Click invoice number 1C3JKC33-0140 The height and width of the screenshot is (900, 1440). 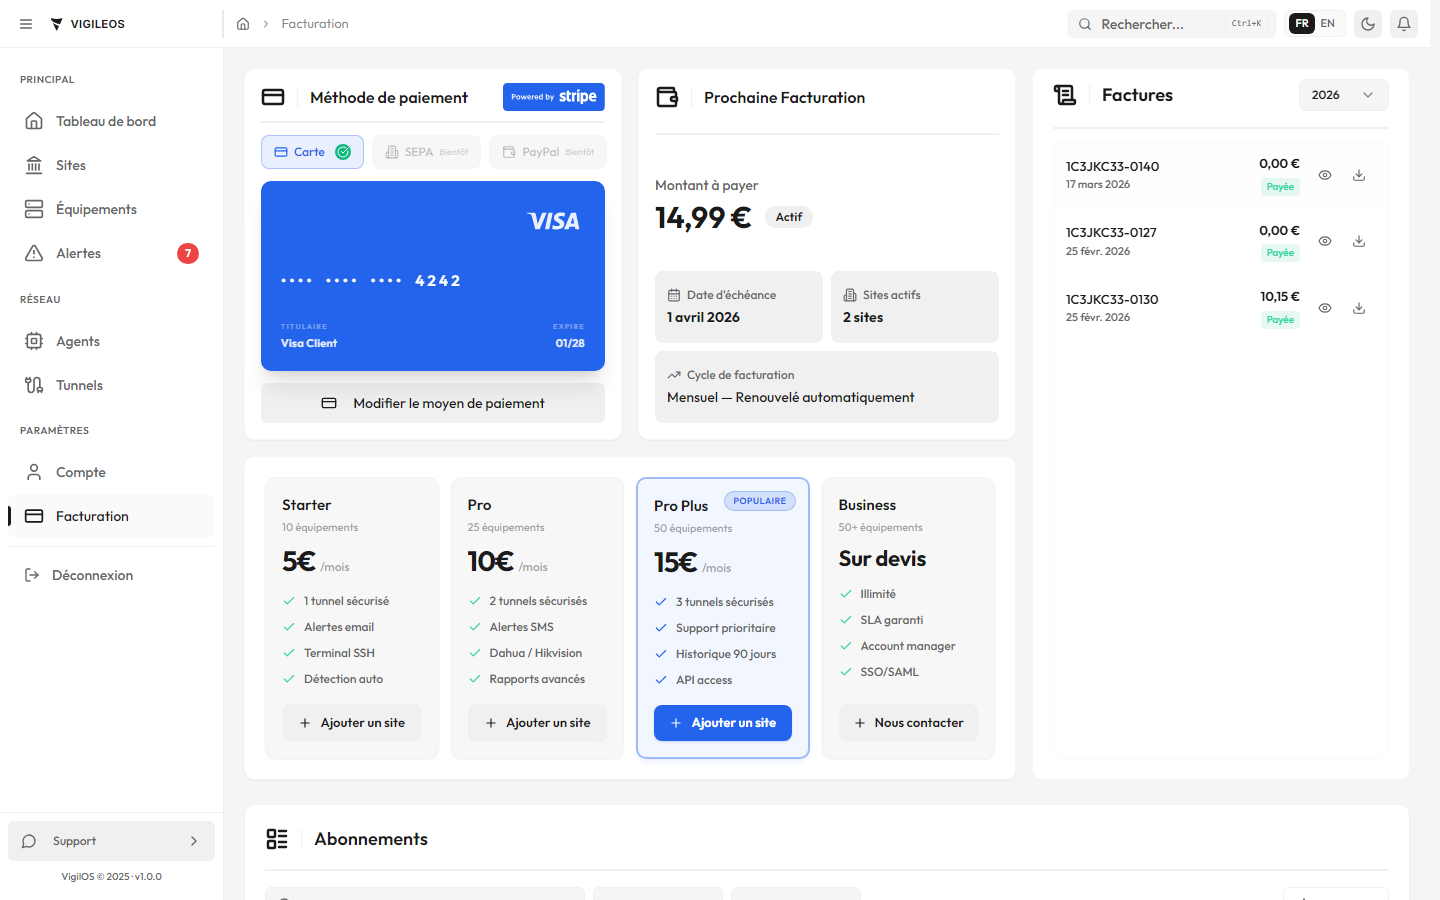click(1112, 166)
